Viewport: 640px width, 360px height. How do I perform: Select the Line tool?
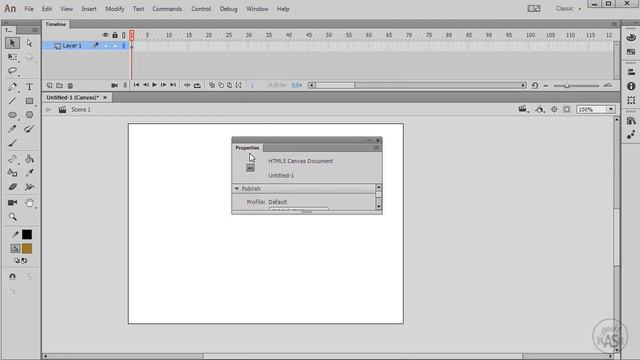pos(12,101)
